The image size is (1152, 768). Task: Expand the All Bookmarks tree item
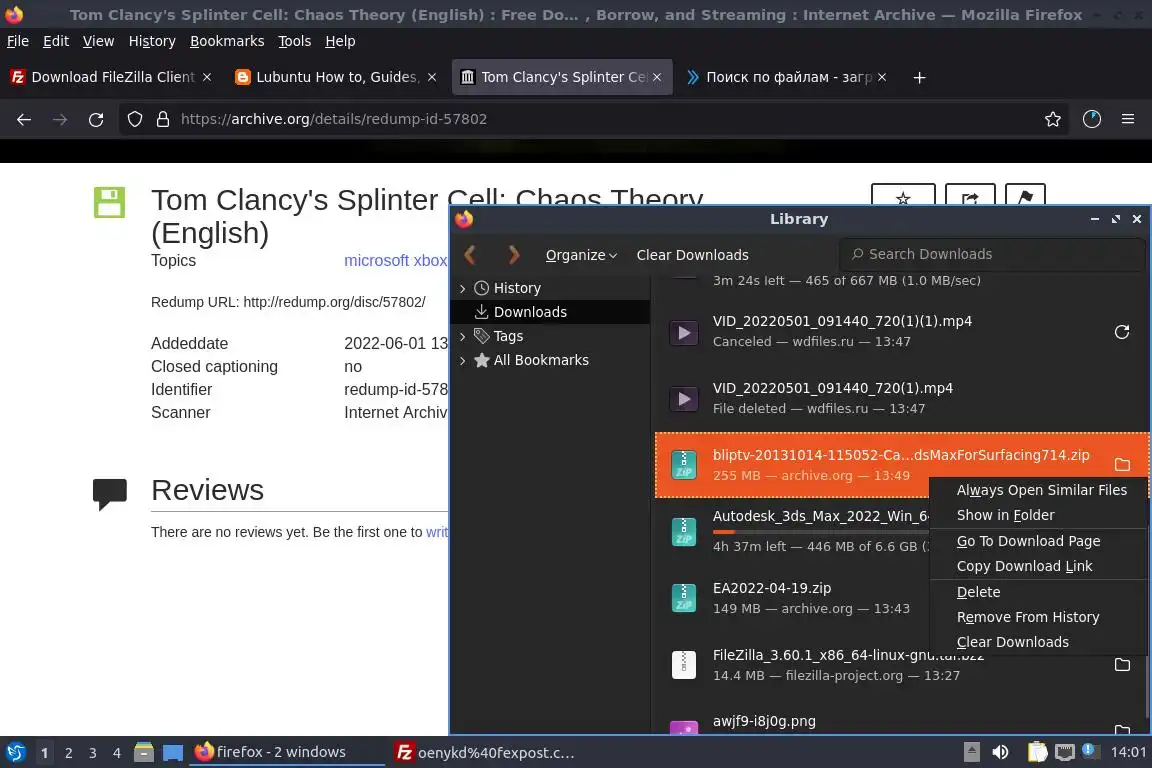[462, 360]
